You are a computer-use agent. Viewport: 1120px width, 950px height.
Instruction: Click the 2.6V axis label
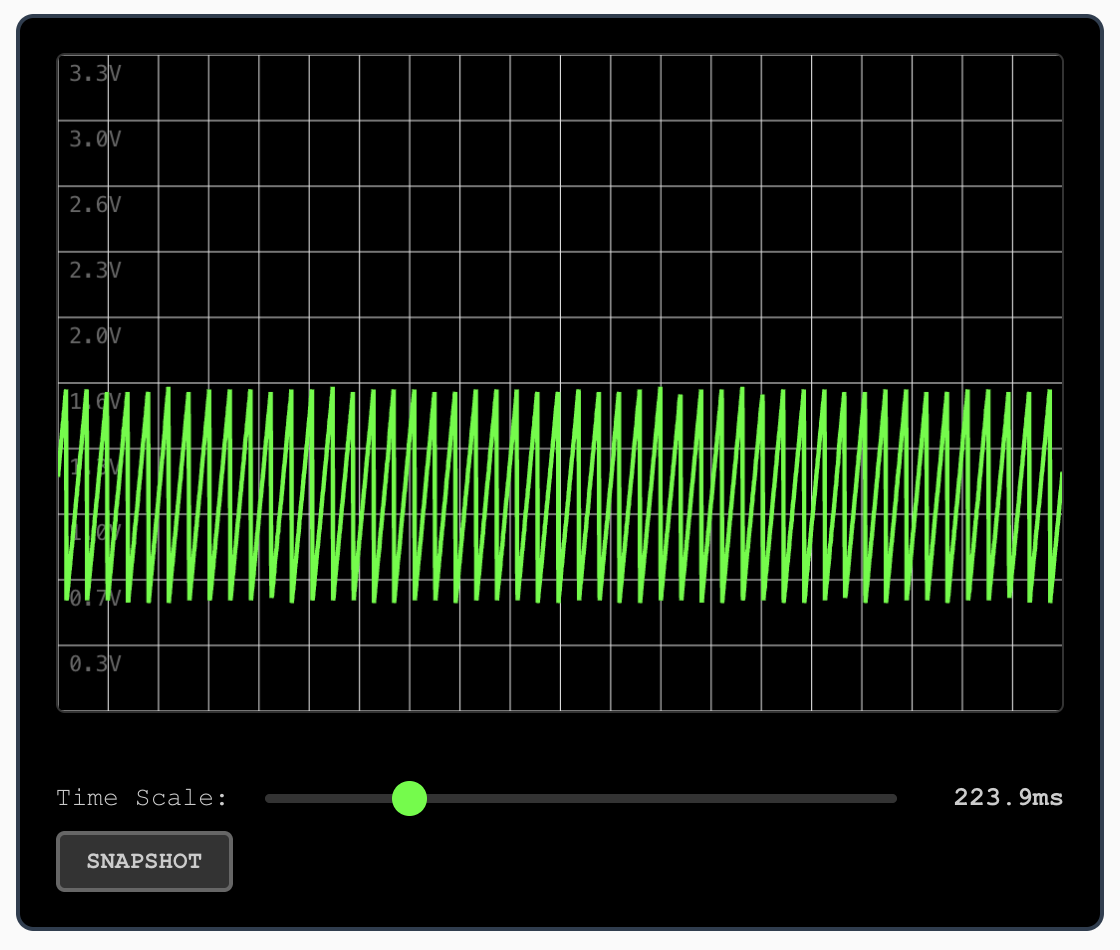(95, 205)
